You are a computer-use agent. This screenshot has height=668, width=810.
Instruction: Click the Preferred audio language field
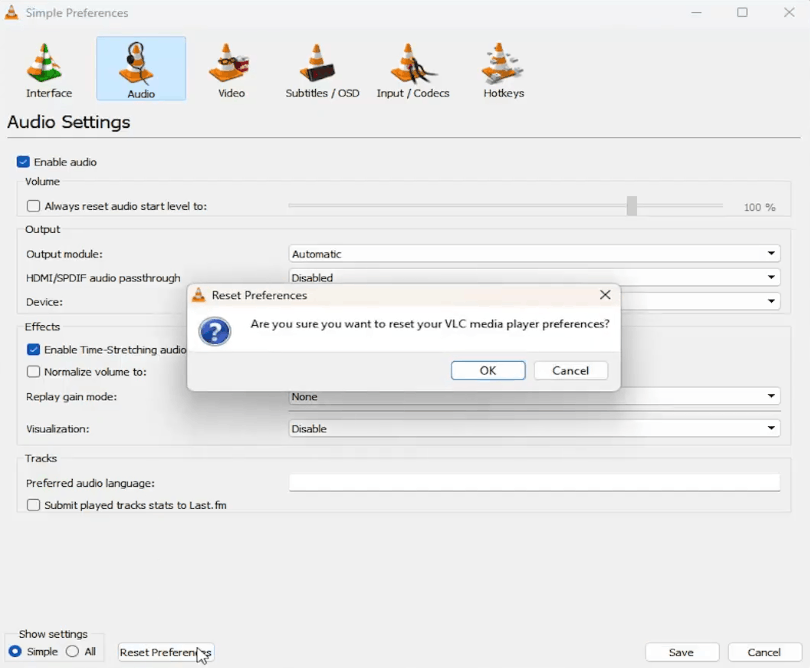point(533,483)
